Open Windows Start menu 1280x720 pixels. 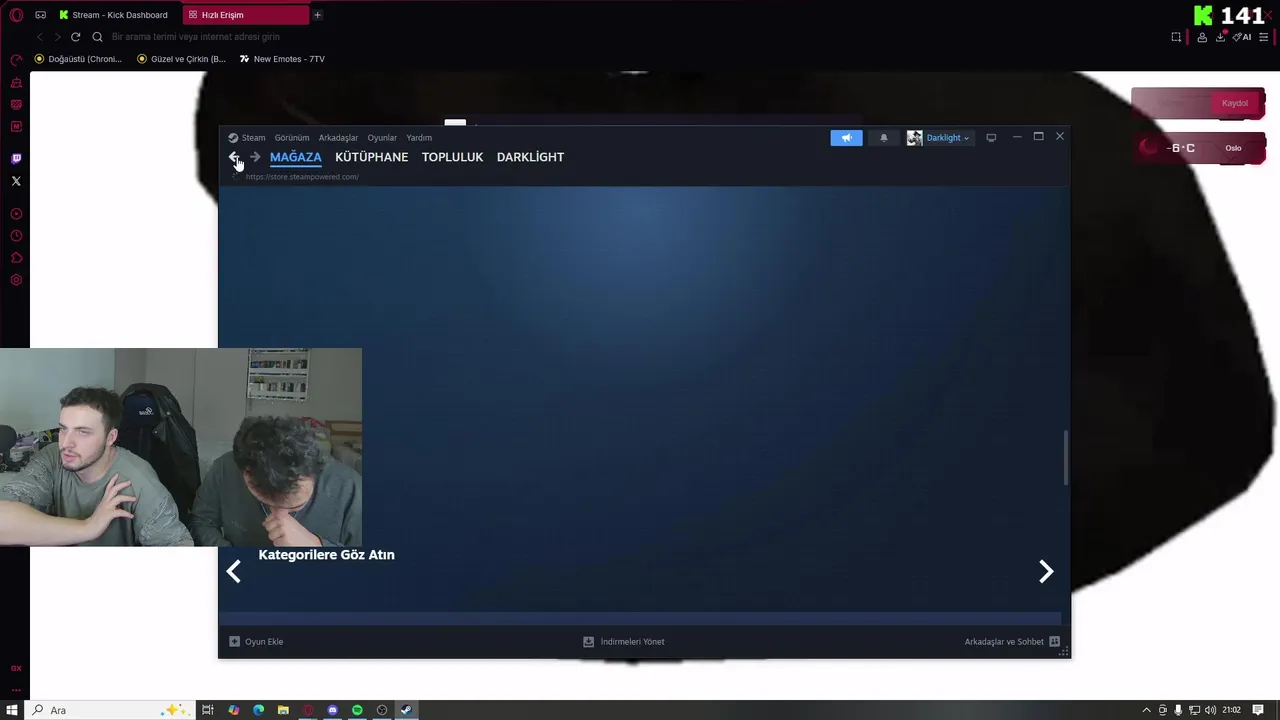[x=12, y=710]
